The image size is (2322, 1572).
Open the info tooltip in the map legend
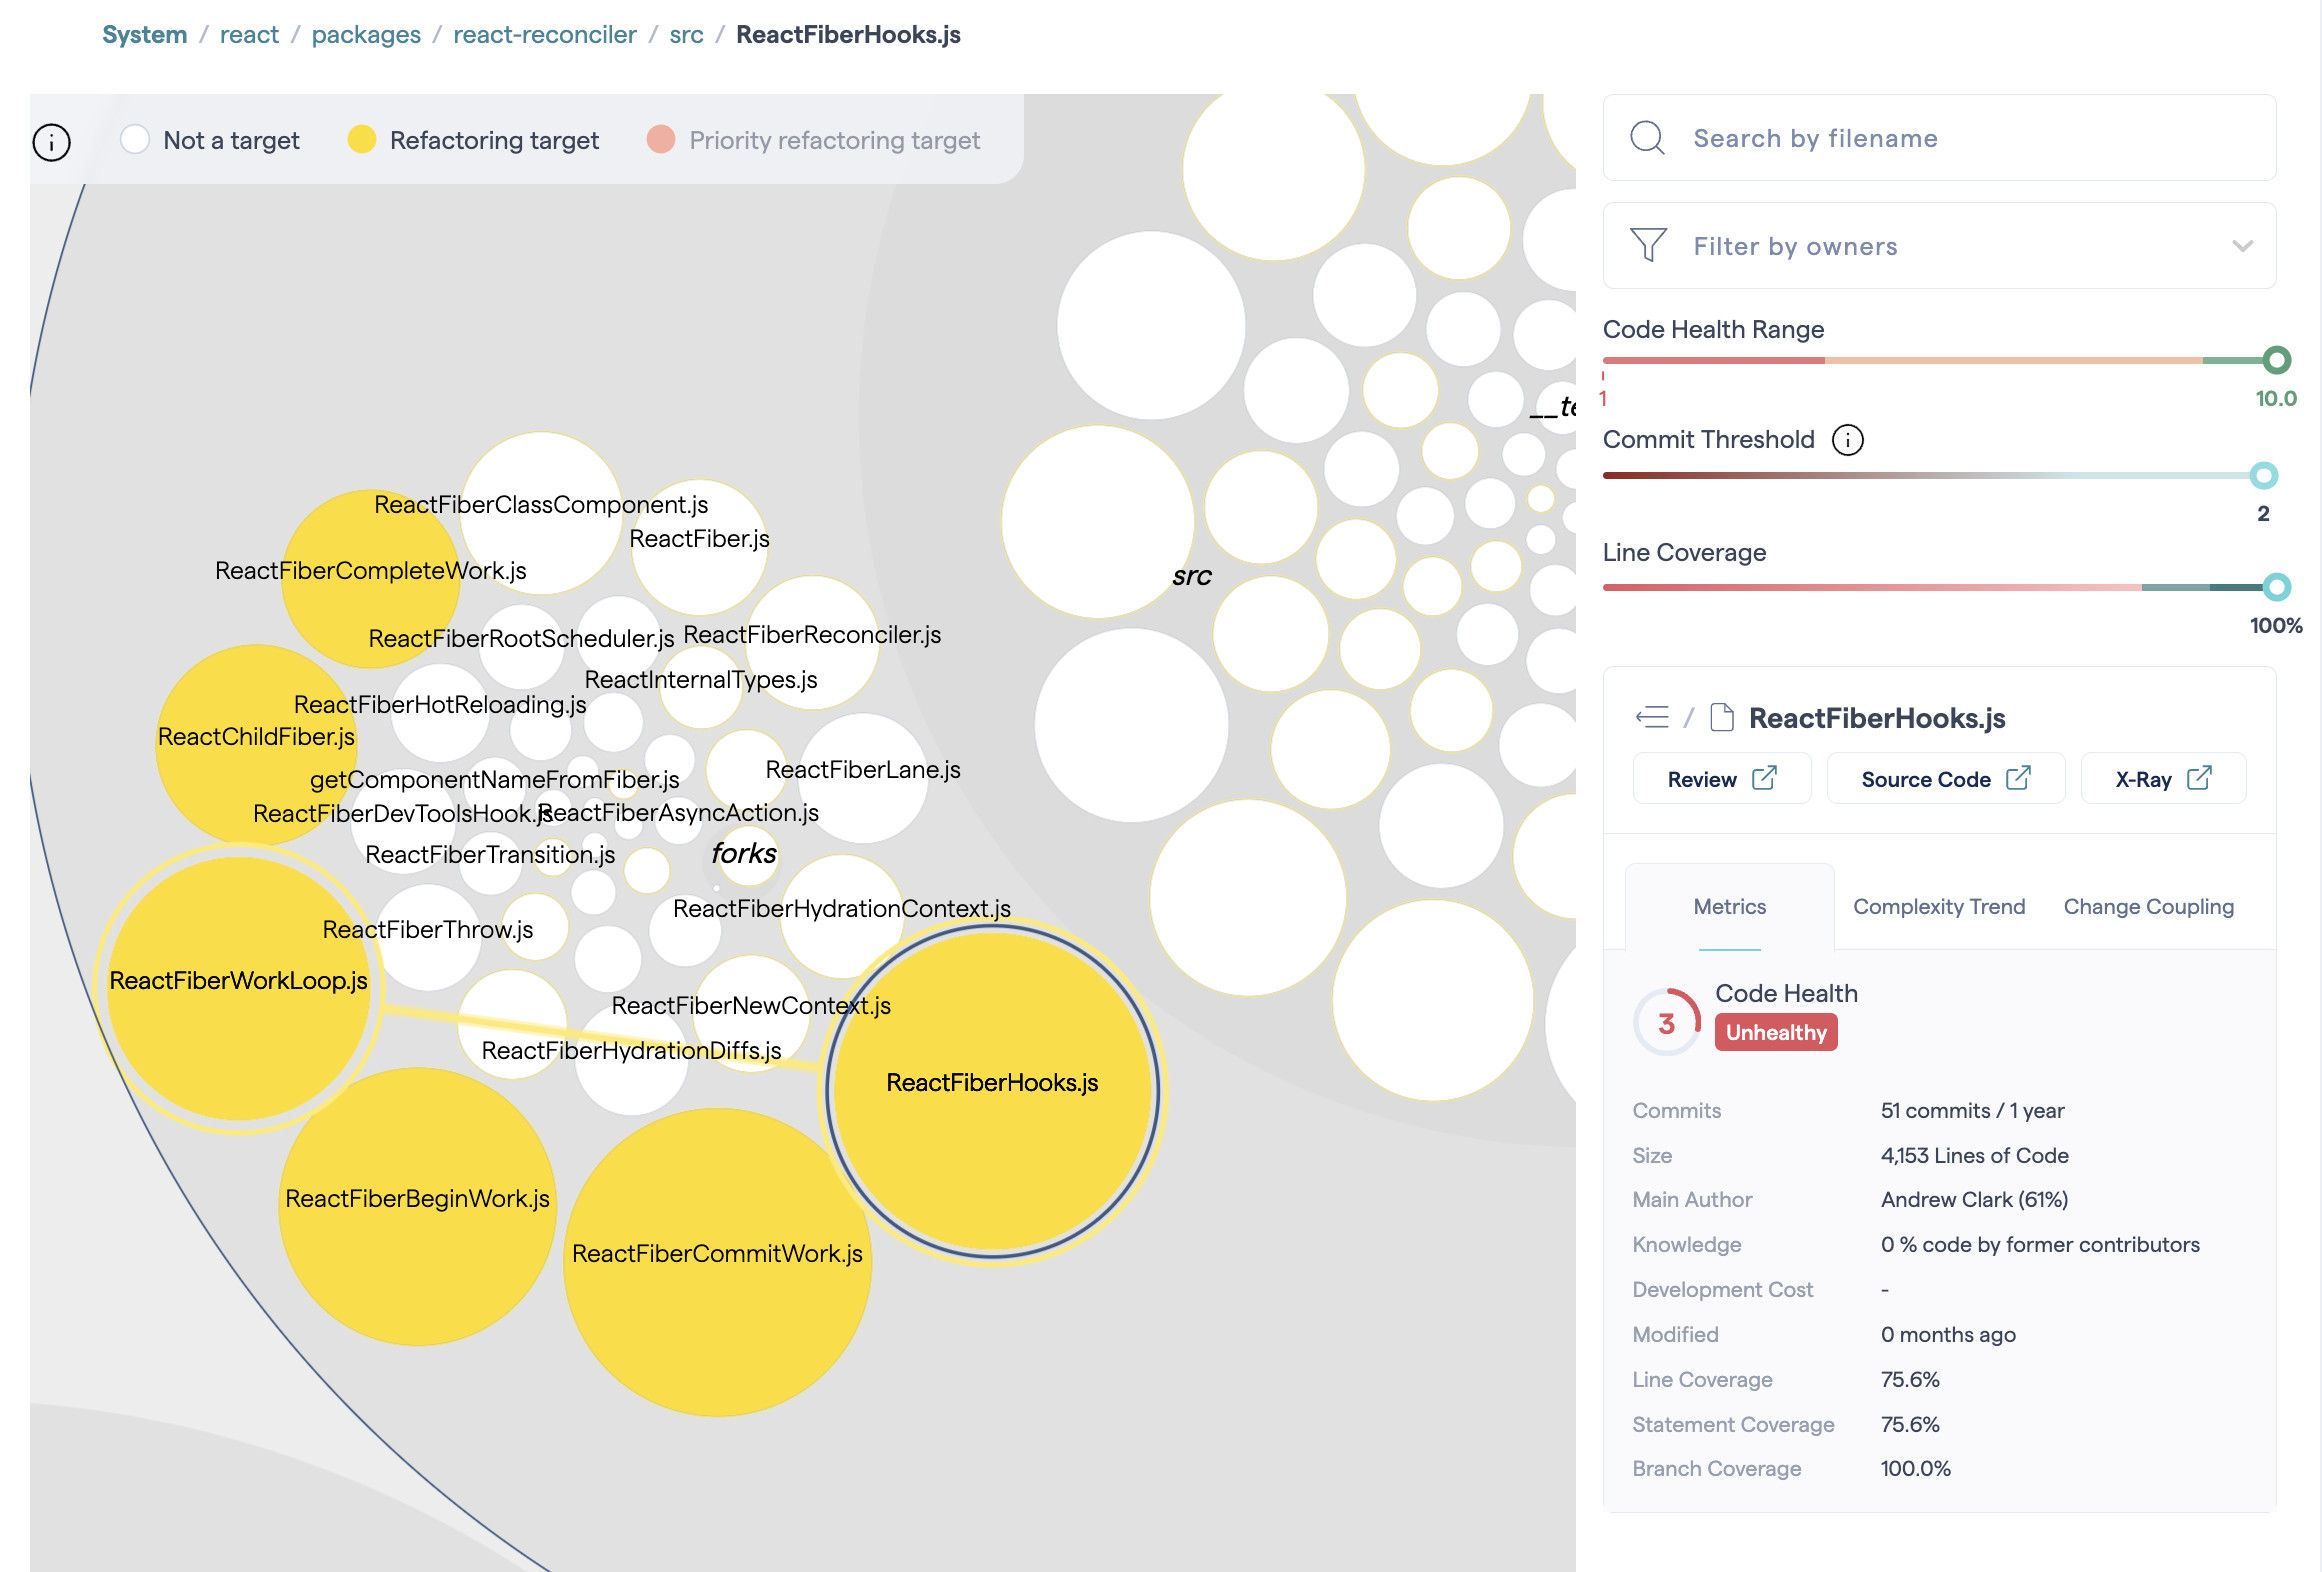pos(51,143)
